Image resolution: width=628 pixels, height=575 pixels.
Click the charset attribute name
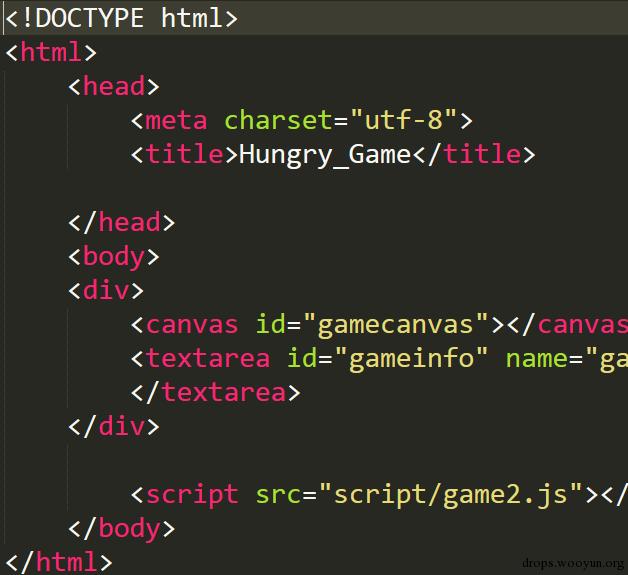click(278, 120)
